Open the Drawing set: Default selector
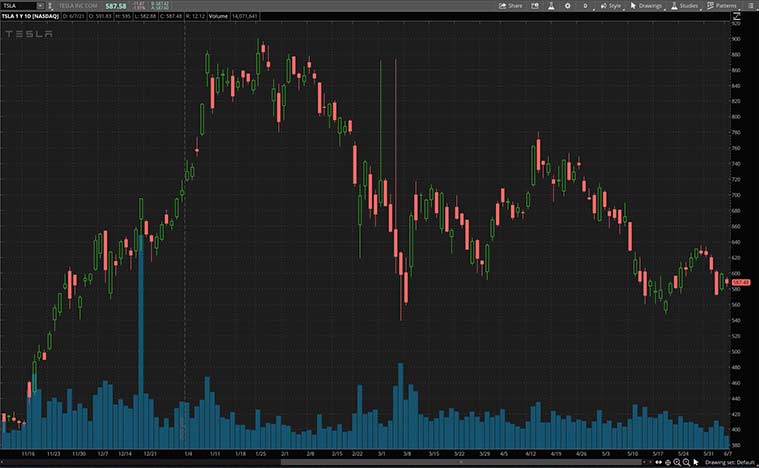The image size is (759, 468). 729,462
